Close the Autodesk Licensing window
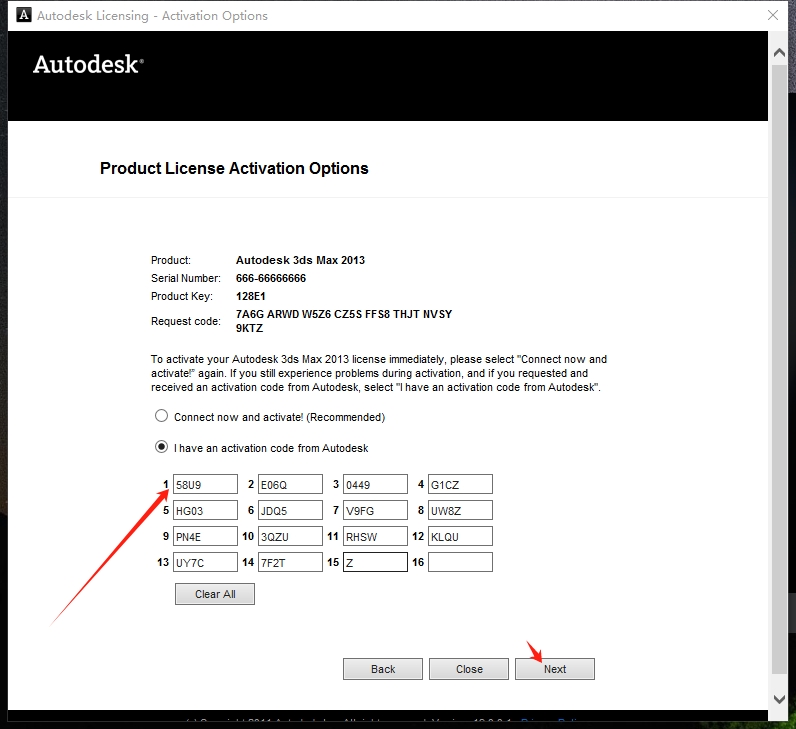 tap(773, 16)
